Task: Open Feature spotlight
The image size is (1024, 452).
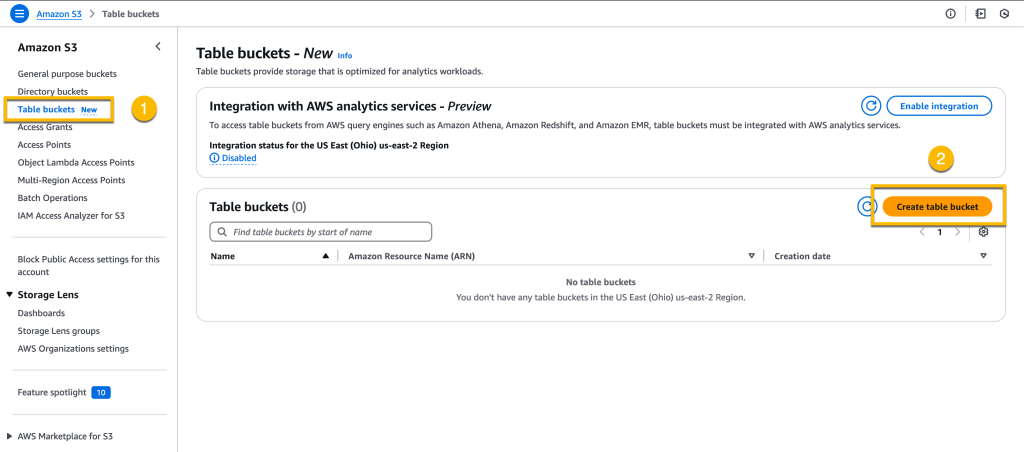Action: click(x=52, y=393)
